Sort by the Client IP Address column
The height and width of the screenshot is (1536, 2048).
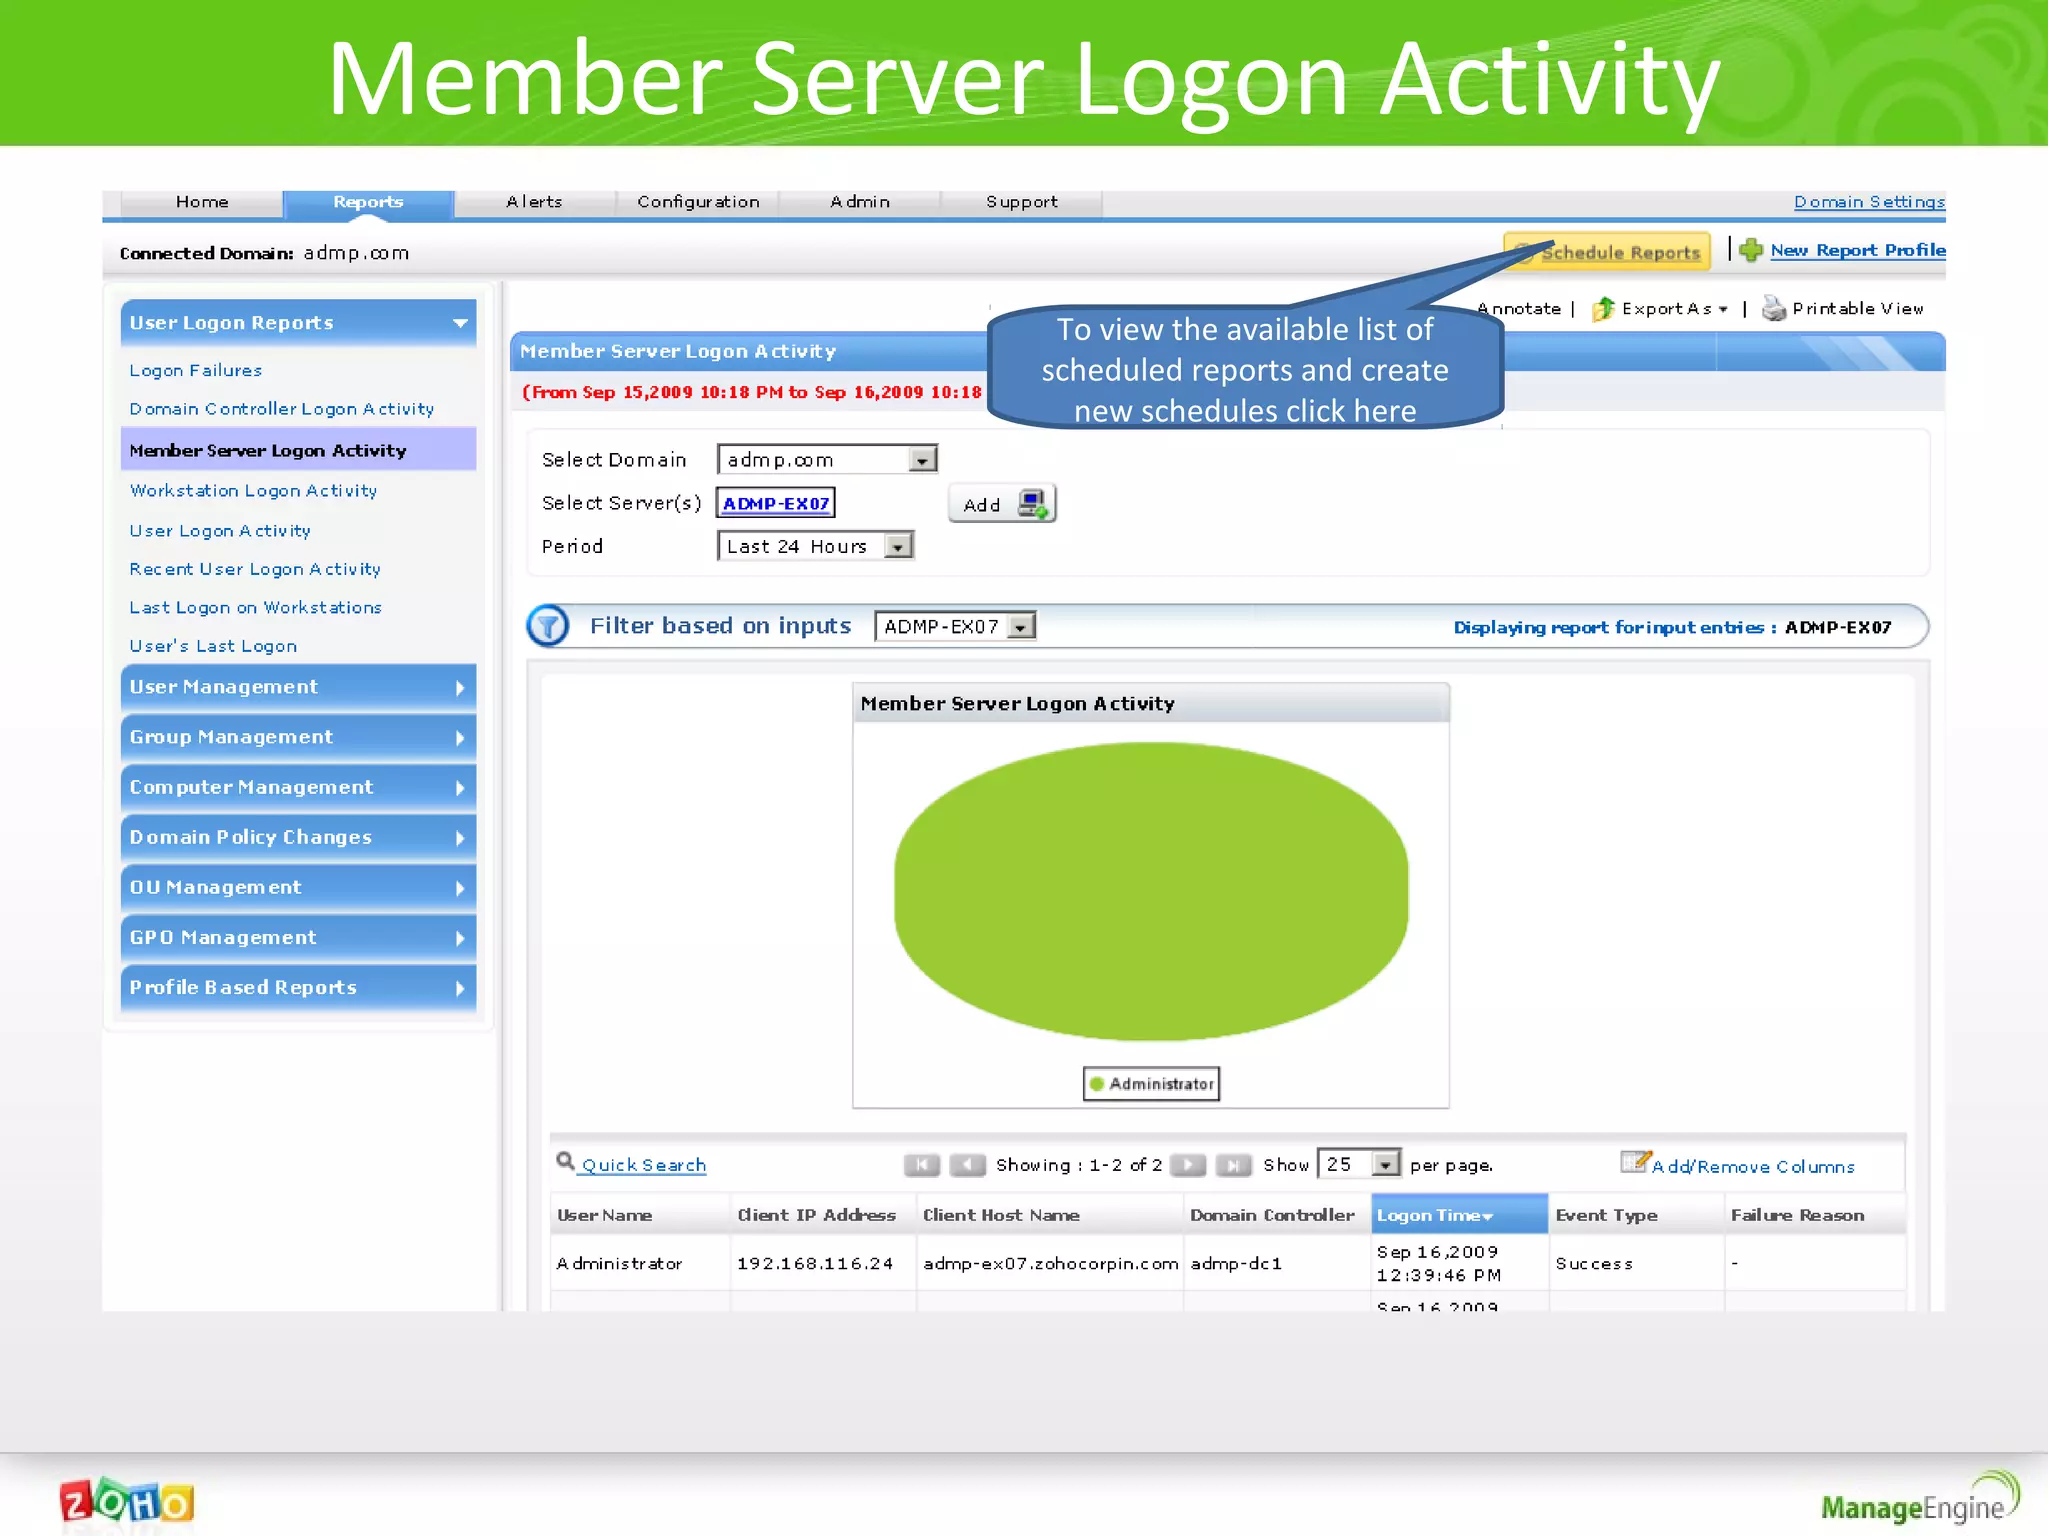tap(816, 1216)
